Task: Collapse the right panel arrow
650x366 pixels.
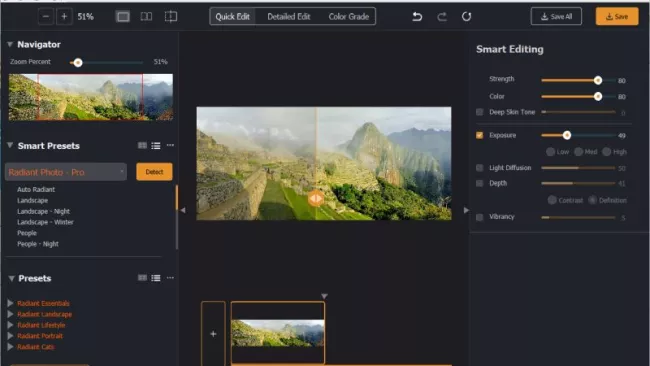Action: tap(466, 210)
